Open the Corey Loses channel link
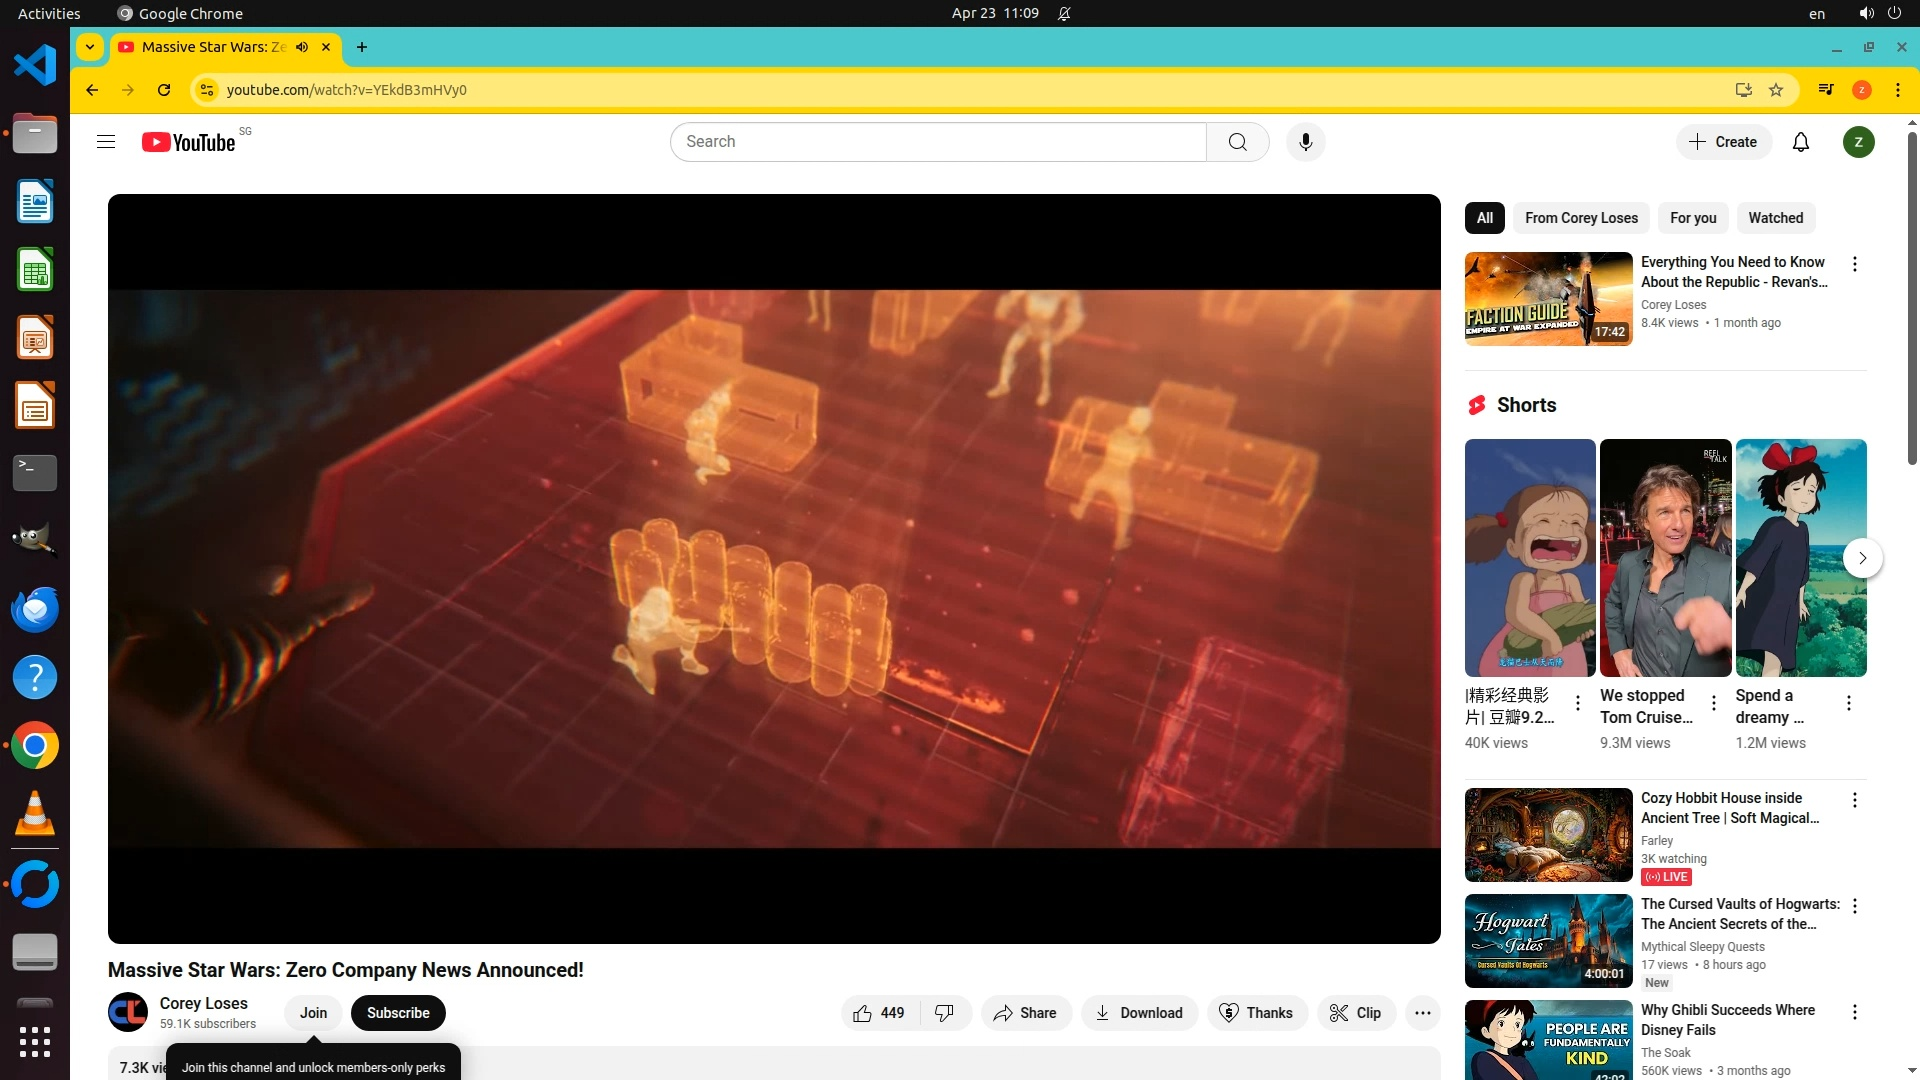Image resolution: width=1920 pixels, height=1080 pixels. (x=203, y=1003)
